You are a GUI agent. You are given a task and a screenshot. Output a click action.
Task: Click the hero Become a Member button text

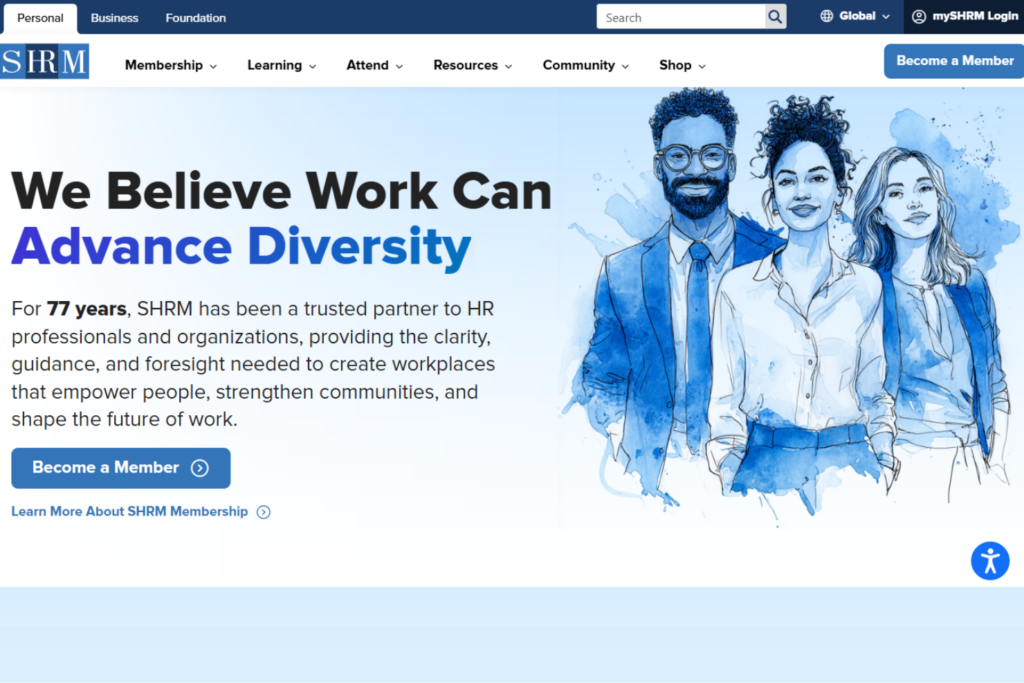[x=105, y=468]
